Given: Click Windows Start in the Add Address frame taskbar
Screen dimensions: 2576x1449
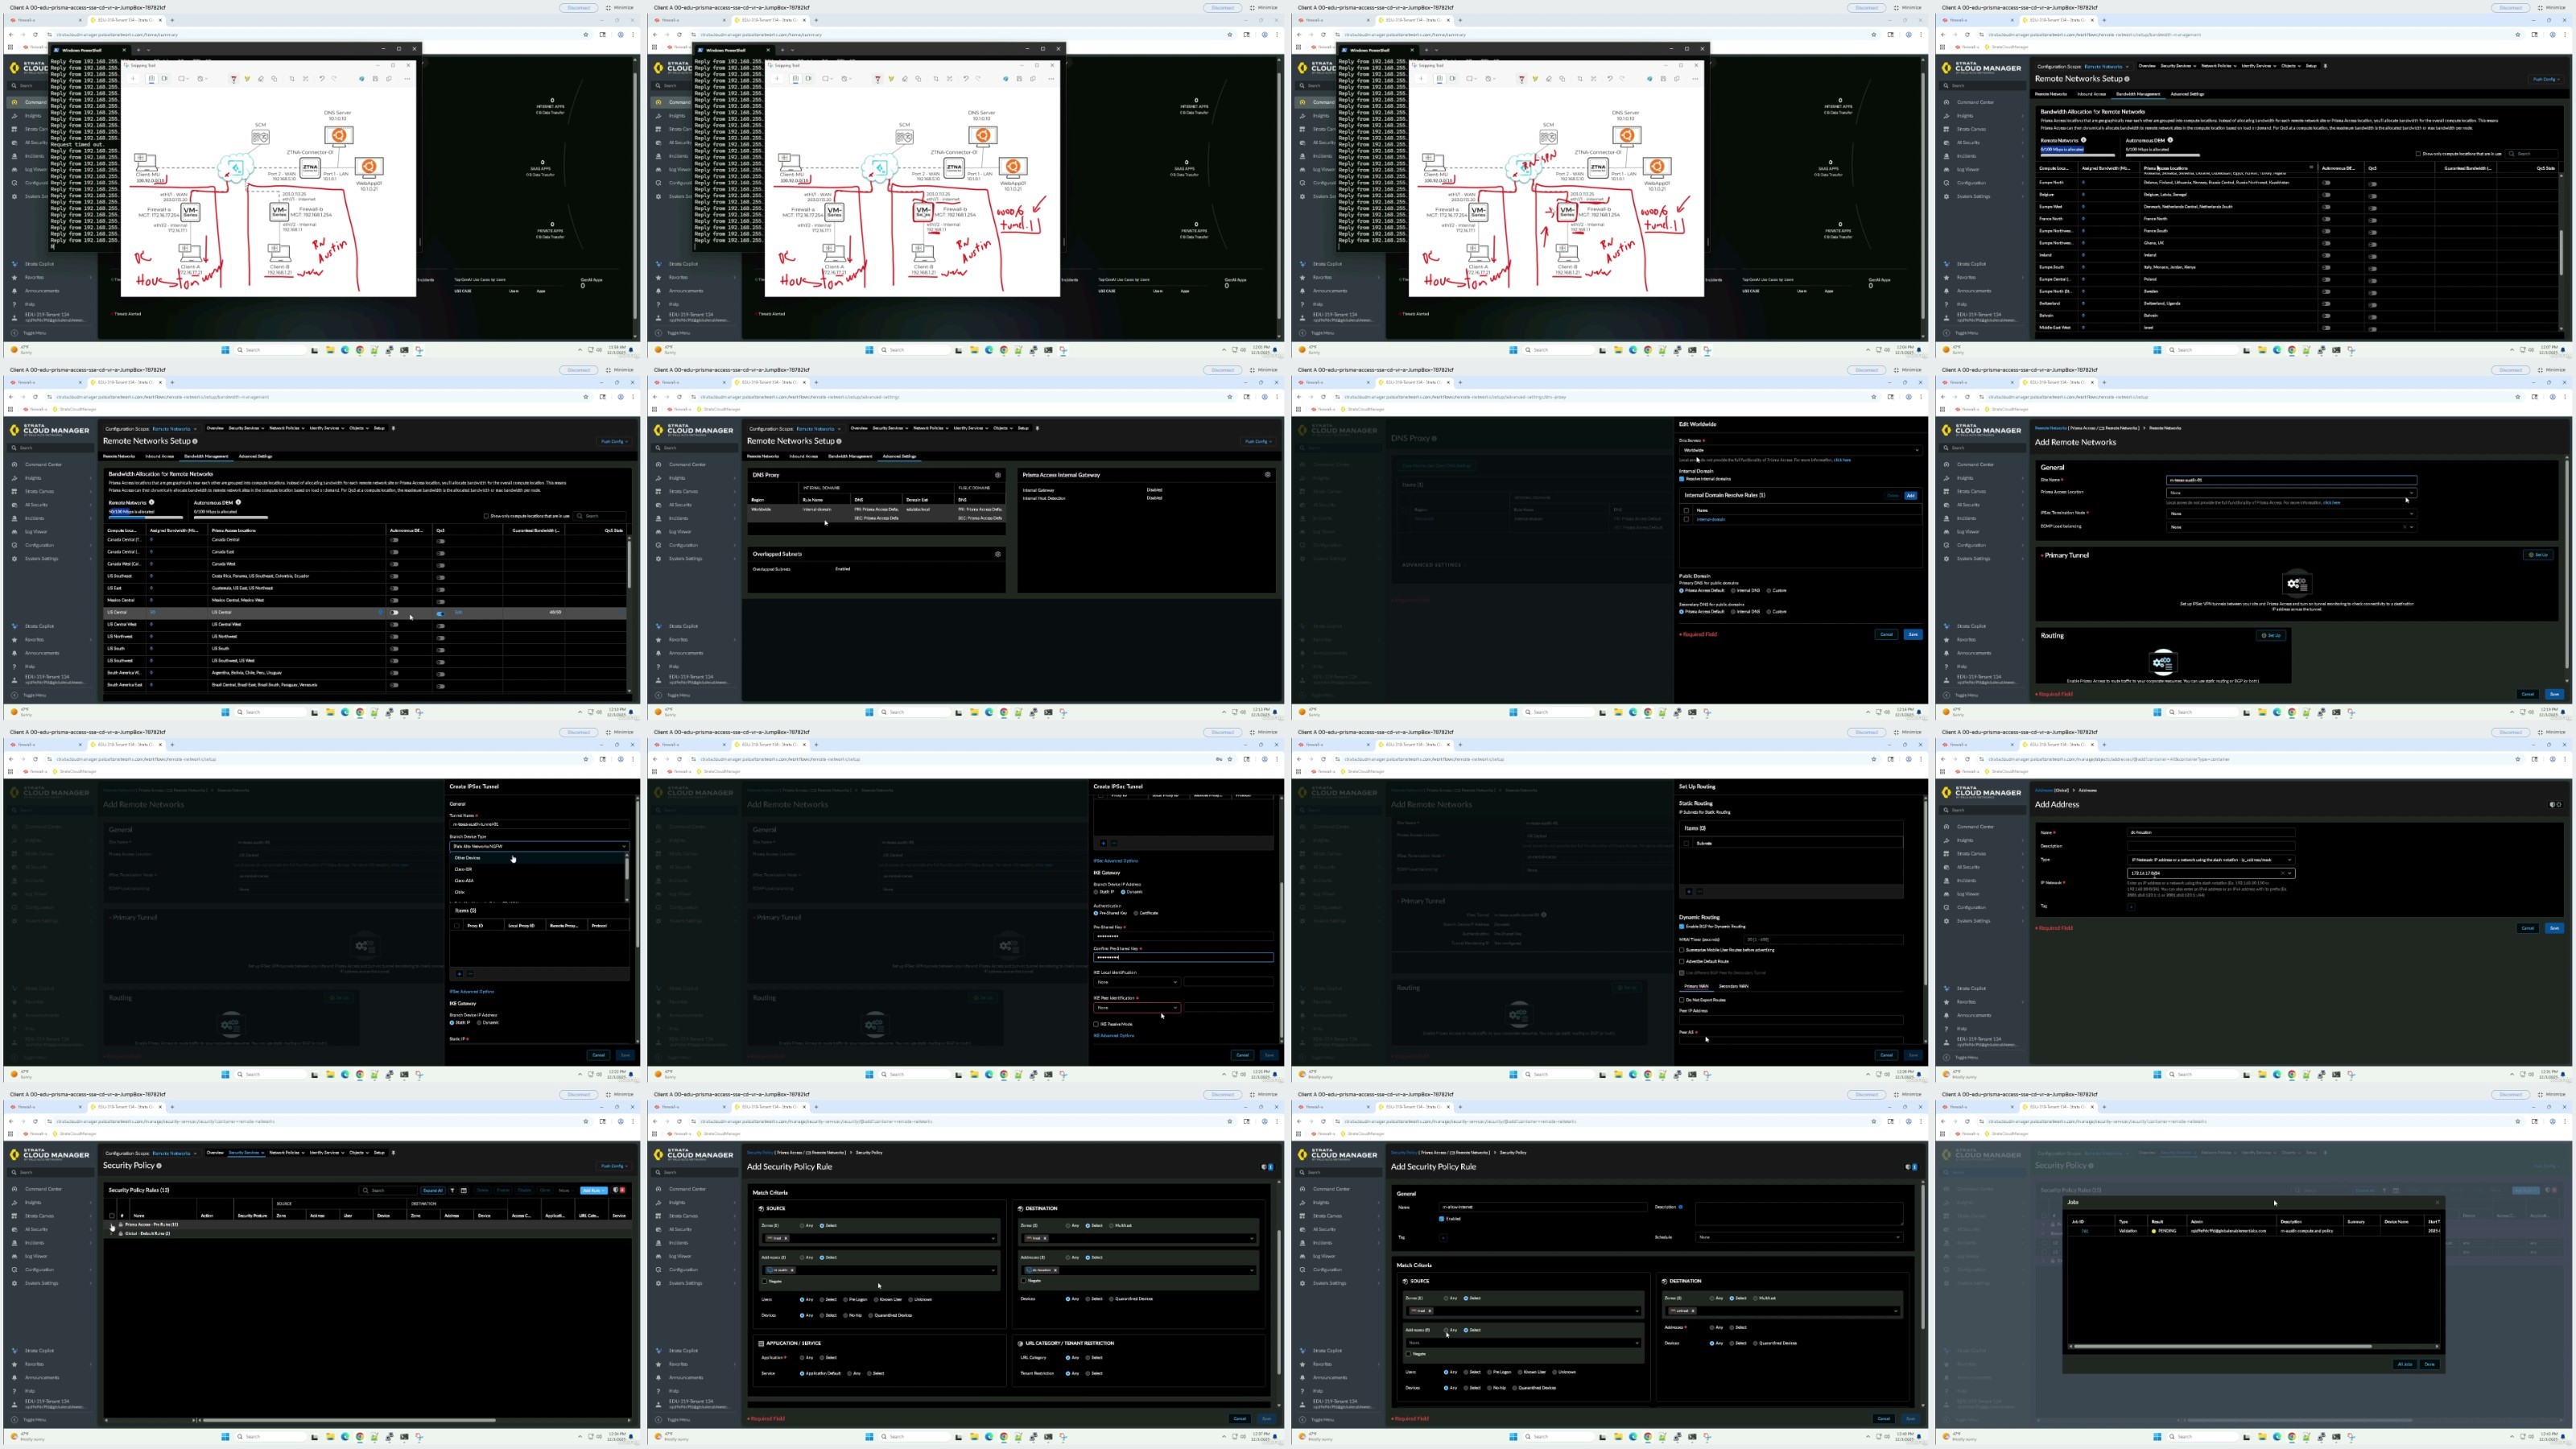Looking at the screenshot, I should pos(2157,1074).
